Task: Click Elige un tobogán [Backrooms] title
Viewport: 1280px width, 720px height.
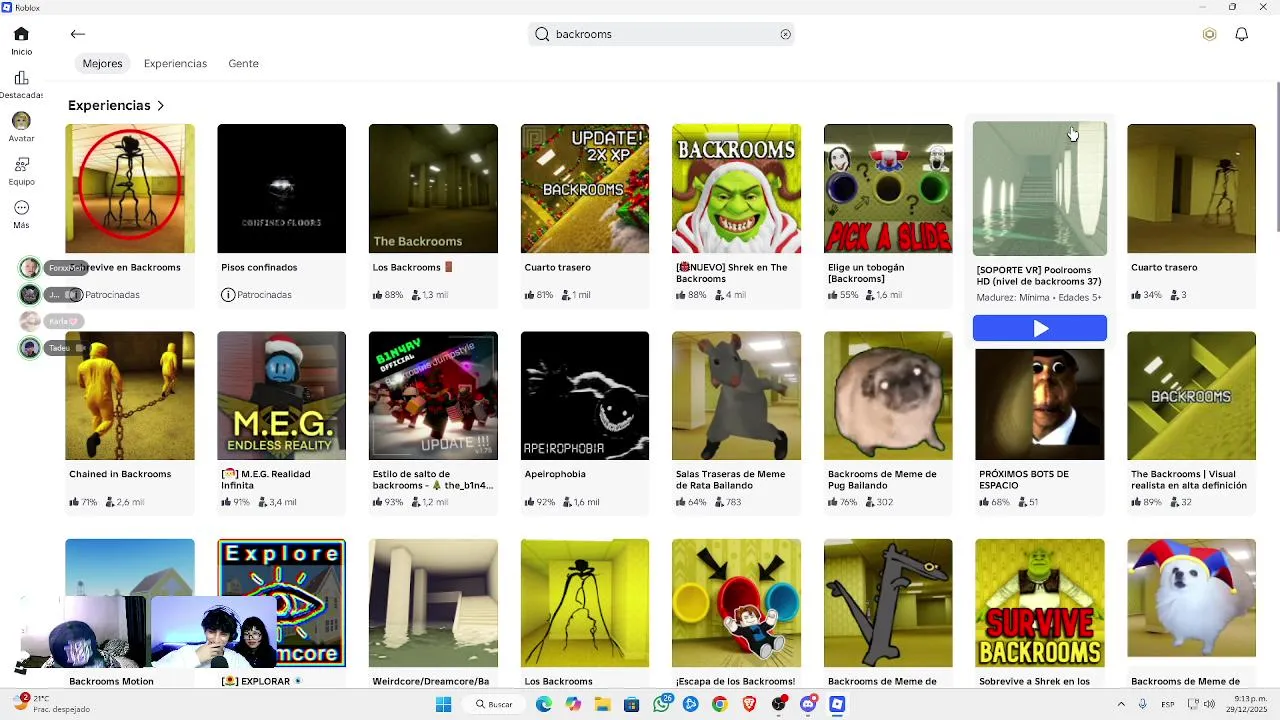Action: pyautogui.click(x=866, y=273)
